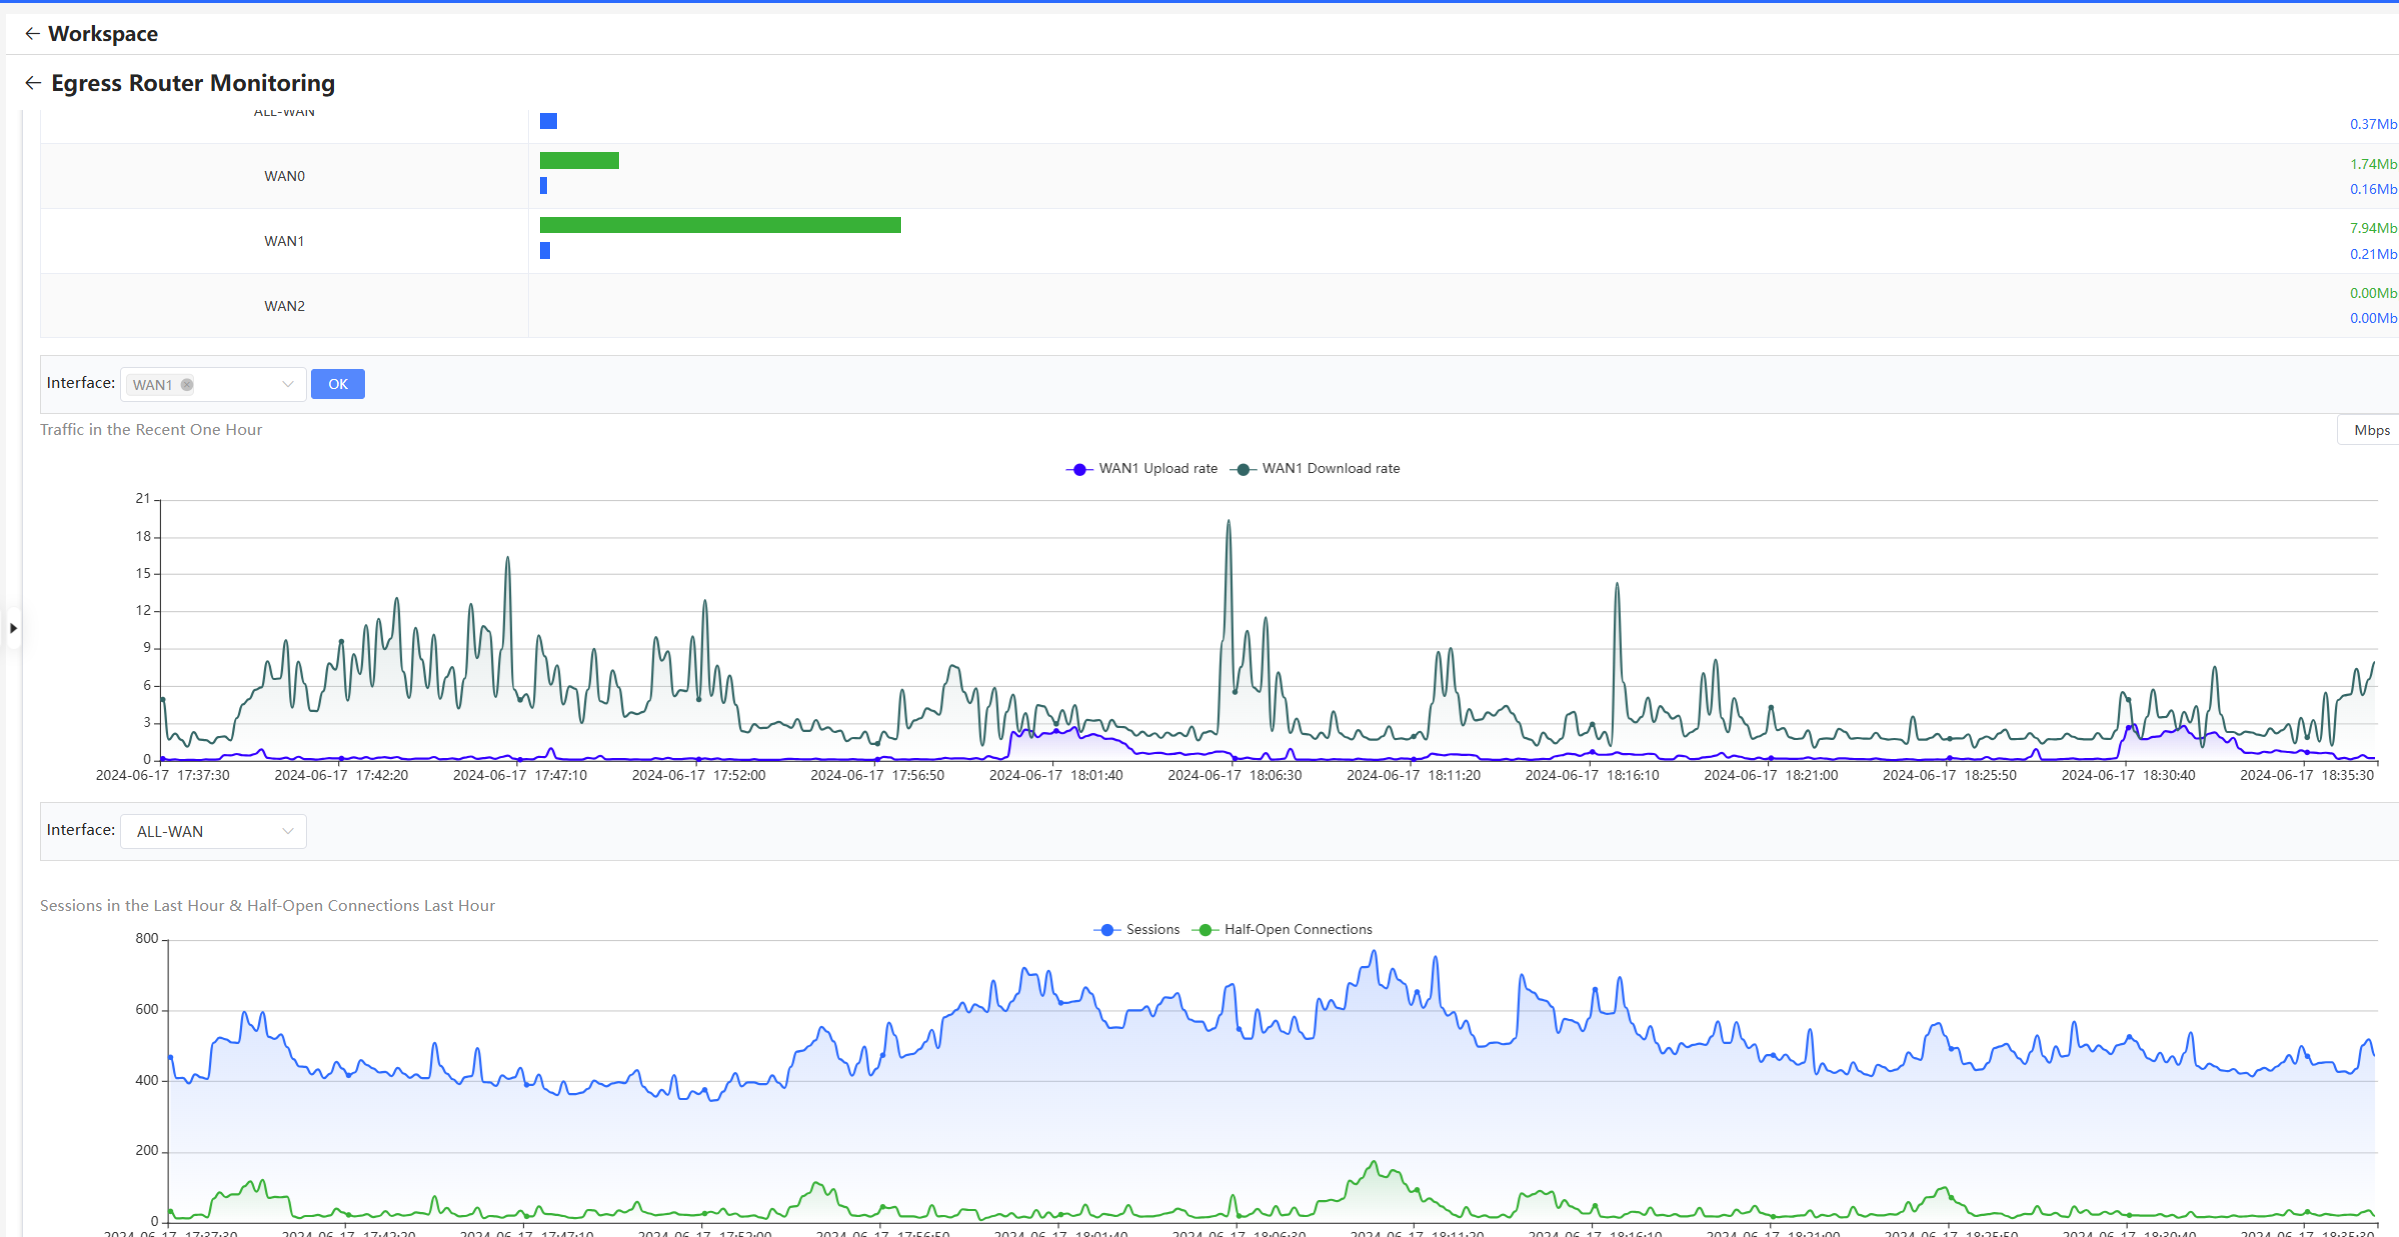Click the 0.21Mb upload value

tap(2373, 254)
